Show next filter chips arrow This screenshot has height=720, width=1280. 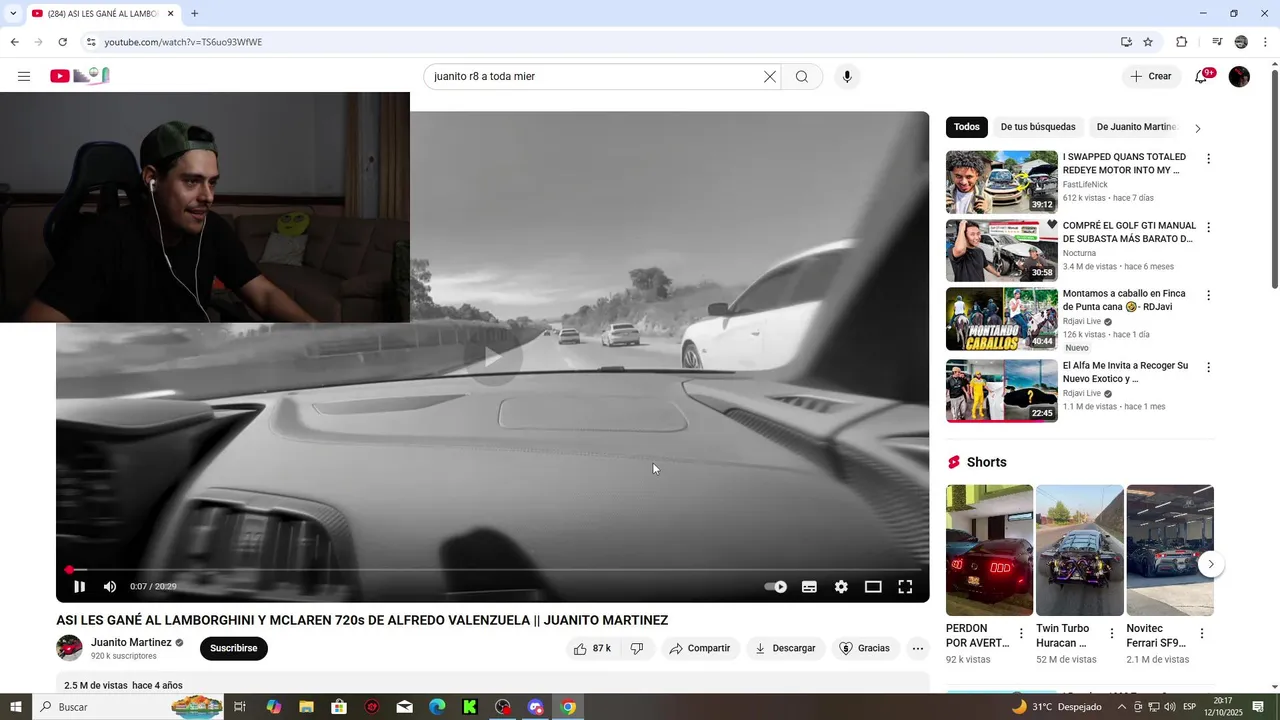click(x=1198, y=128)
